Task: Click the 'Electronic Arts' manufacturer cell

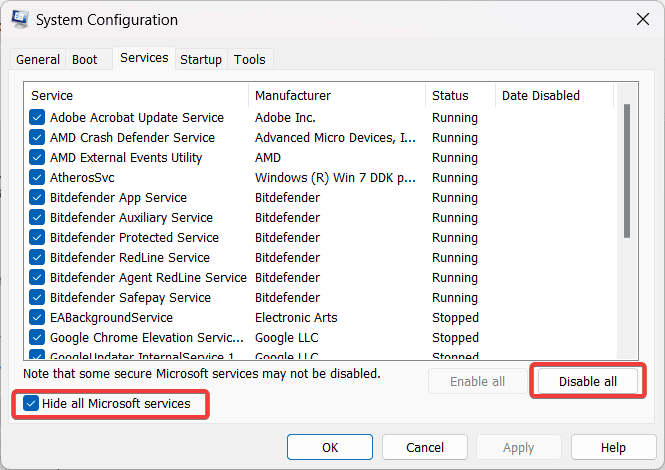Action: coord(296,317)
